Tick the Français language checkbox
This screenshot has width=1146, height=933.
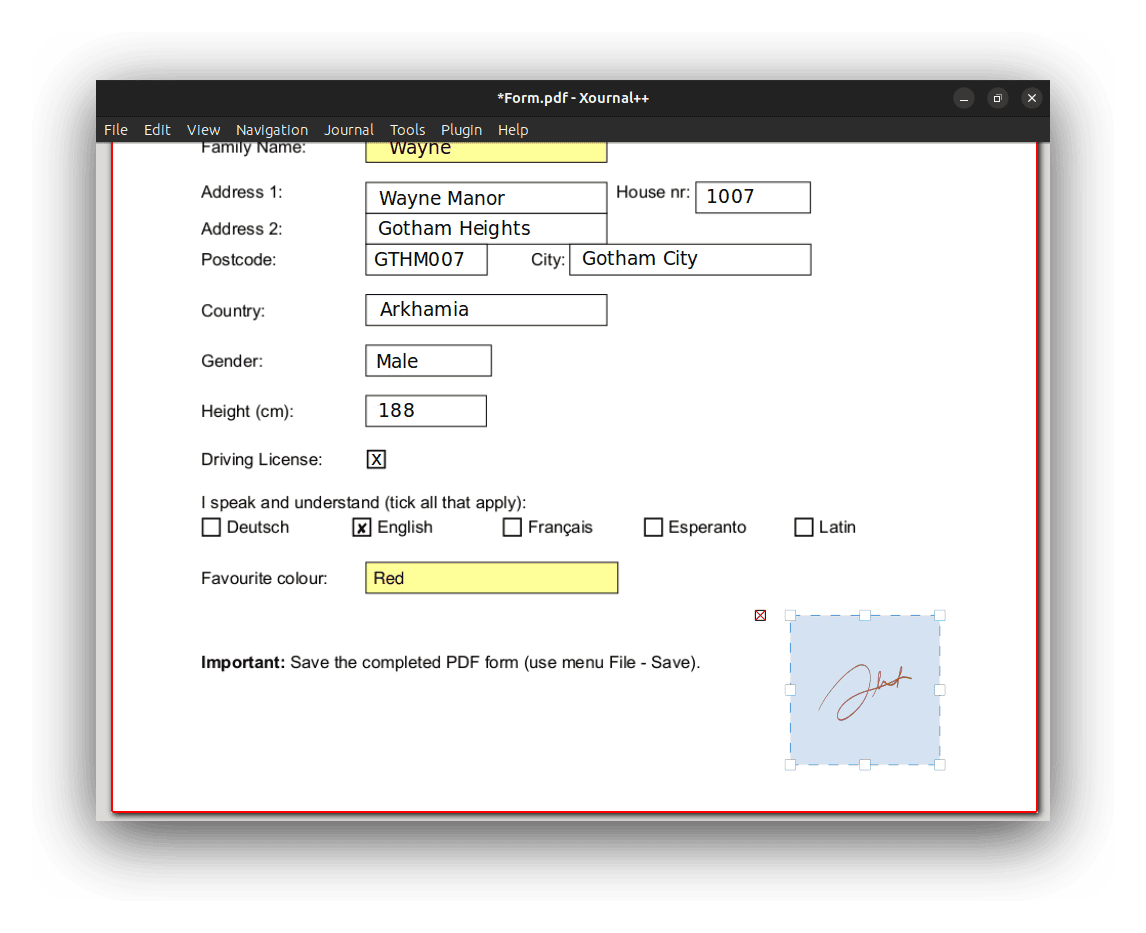tap(512, 528)
